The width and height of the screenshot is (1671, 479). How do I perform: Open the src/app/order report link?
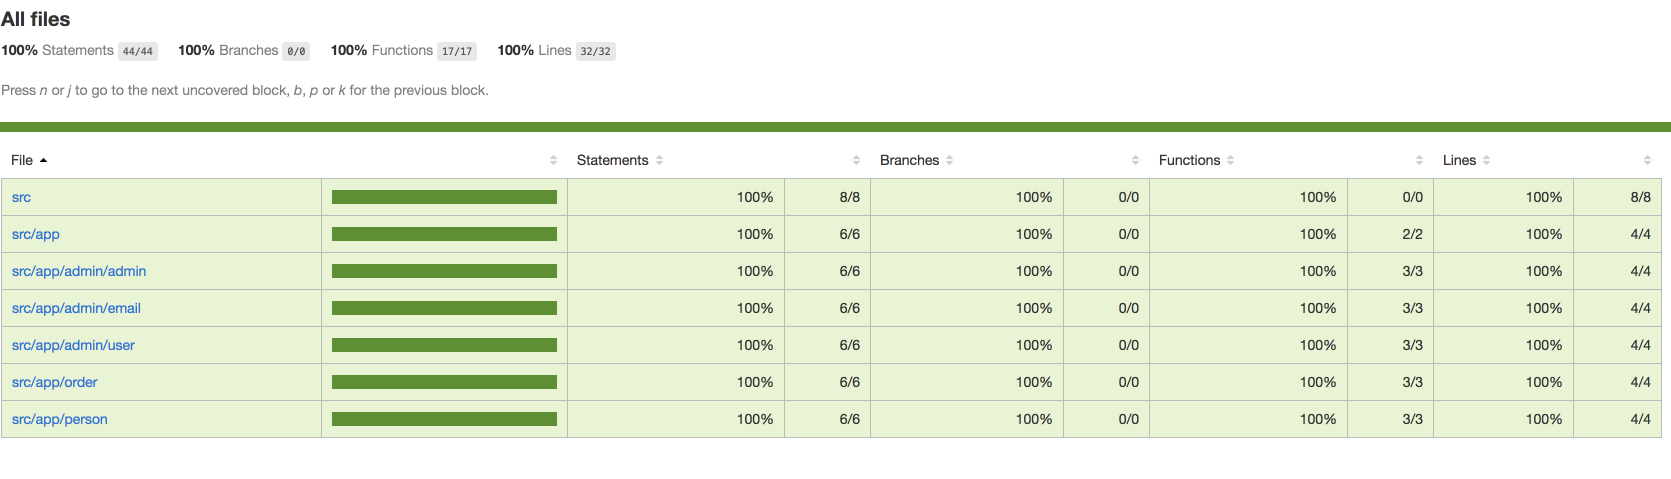(55, 382)
